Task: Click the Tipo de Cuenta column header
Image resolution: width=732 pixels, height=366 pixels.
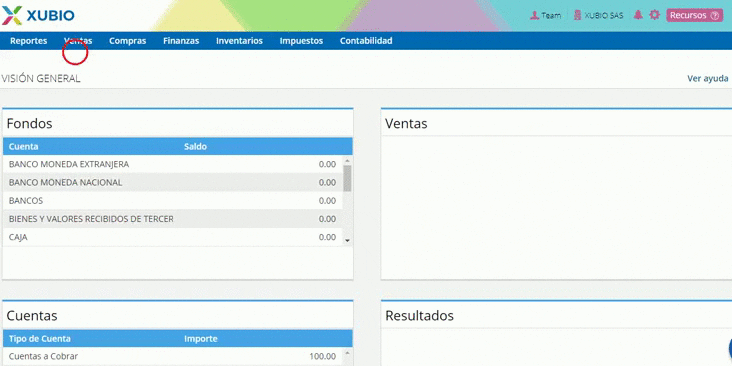Action: (40, 338)
